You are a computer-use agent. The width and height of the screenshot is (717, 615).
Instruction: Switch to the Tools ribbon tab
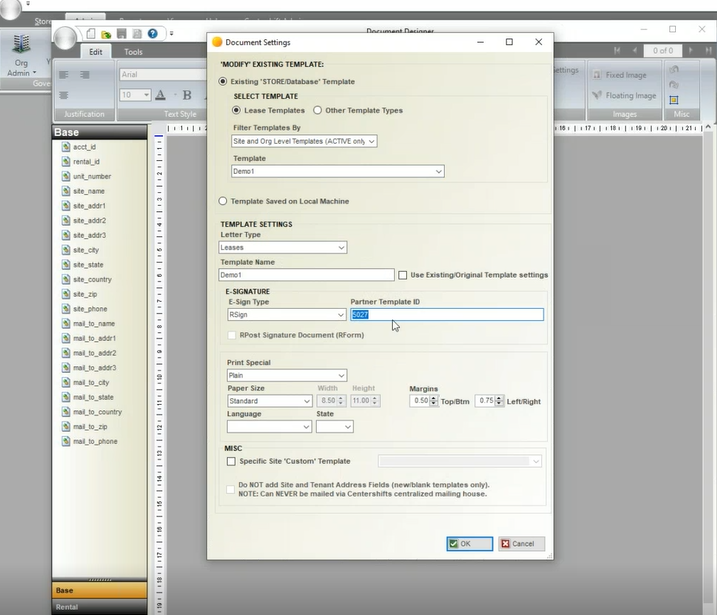pos(133,52)
